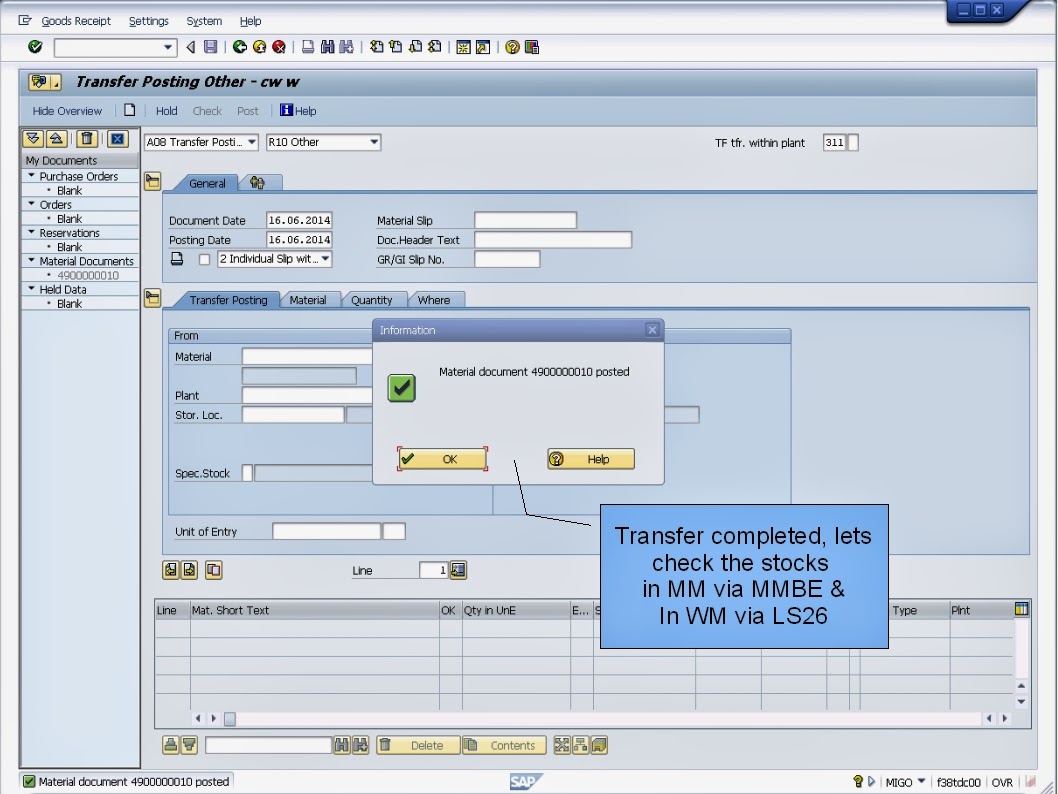The image size is (1058, 794).
Task: Click the Material Slip input field
Action: [525, 219]
